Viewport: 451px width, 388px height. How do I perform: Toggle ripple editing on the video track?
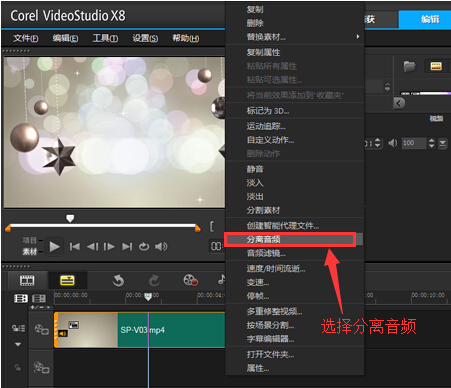click(x=18, y=329)
